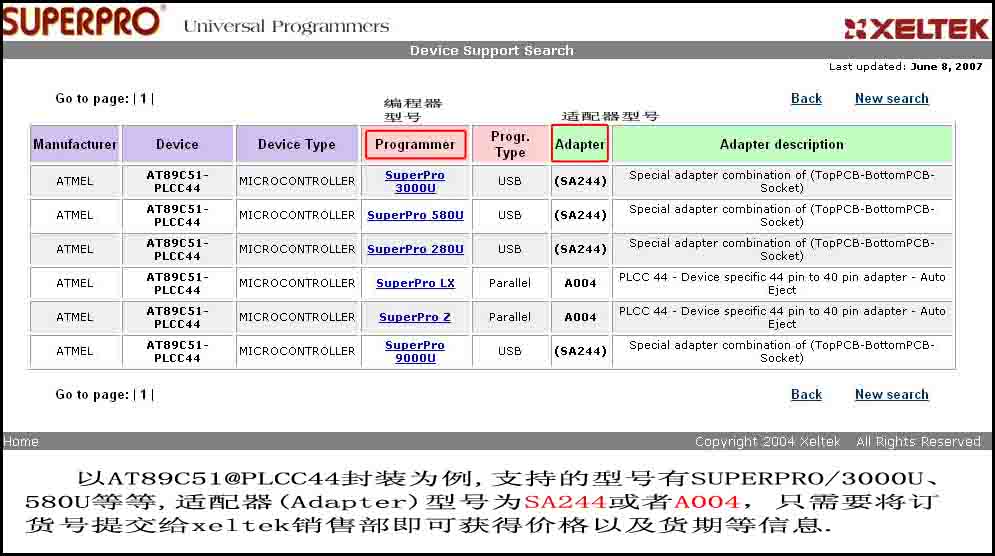Open the SuperPro 3000U programmer link
The image size is (995, 556).
415,182
